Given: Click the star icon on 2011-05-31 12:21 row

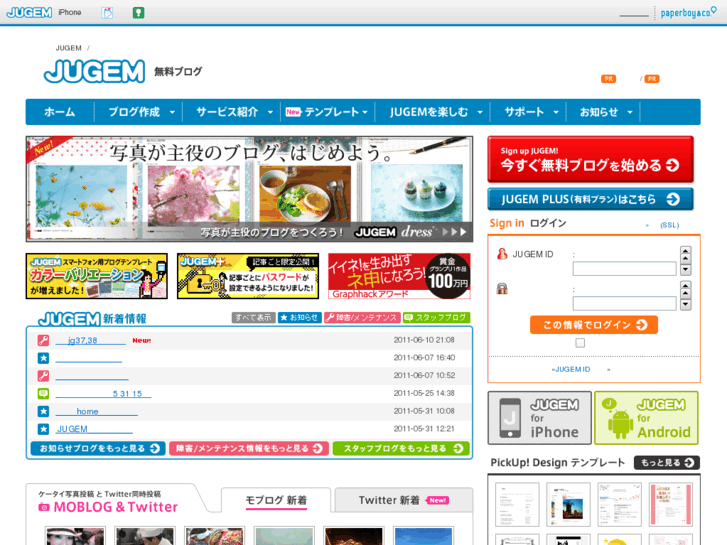Looking at the screenshot, I should [x=43, y=429].
